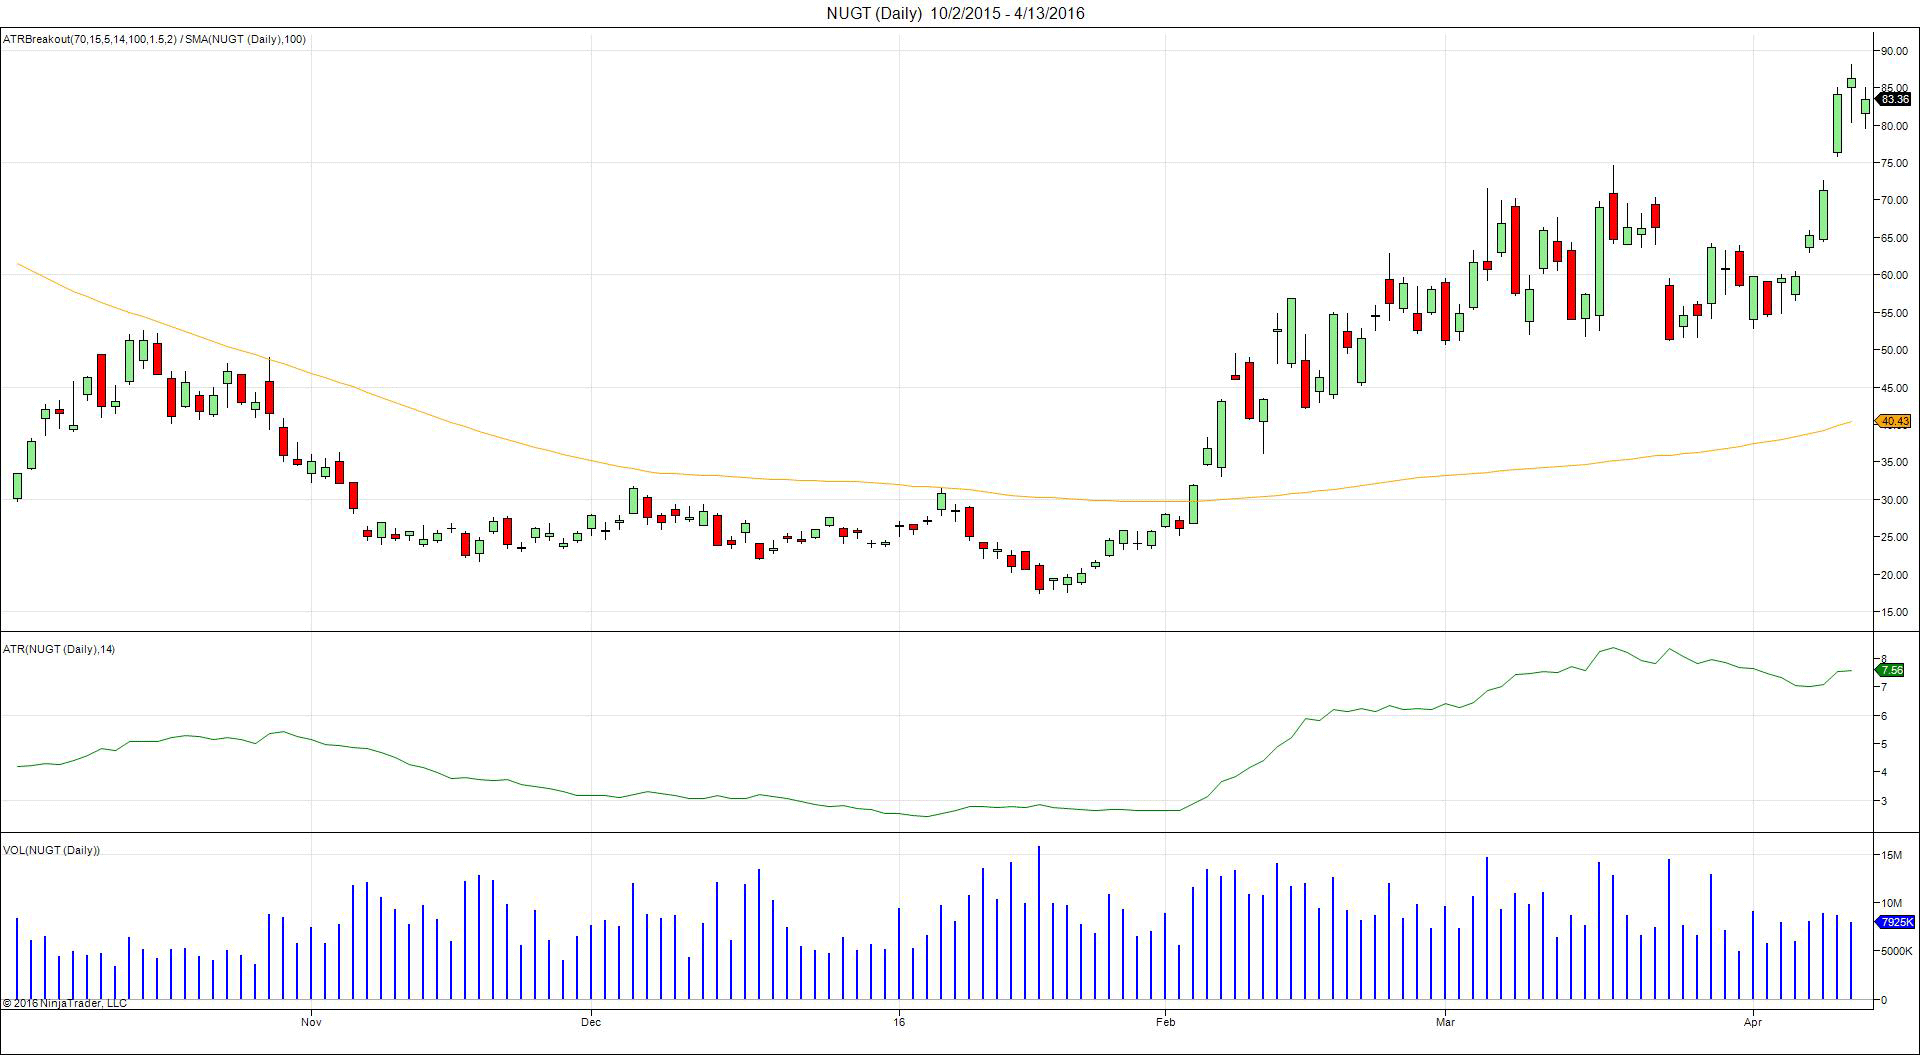
Task: Click the black 83.36 last price marker
Action: click(x=1894, y=99)
